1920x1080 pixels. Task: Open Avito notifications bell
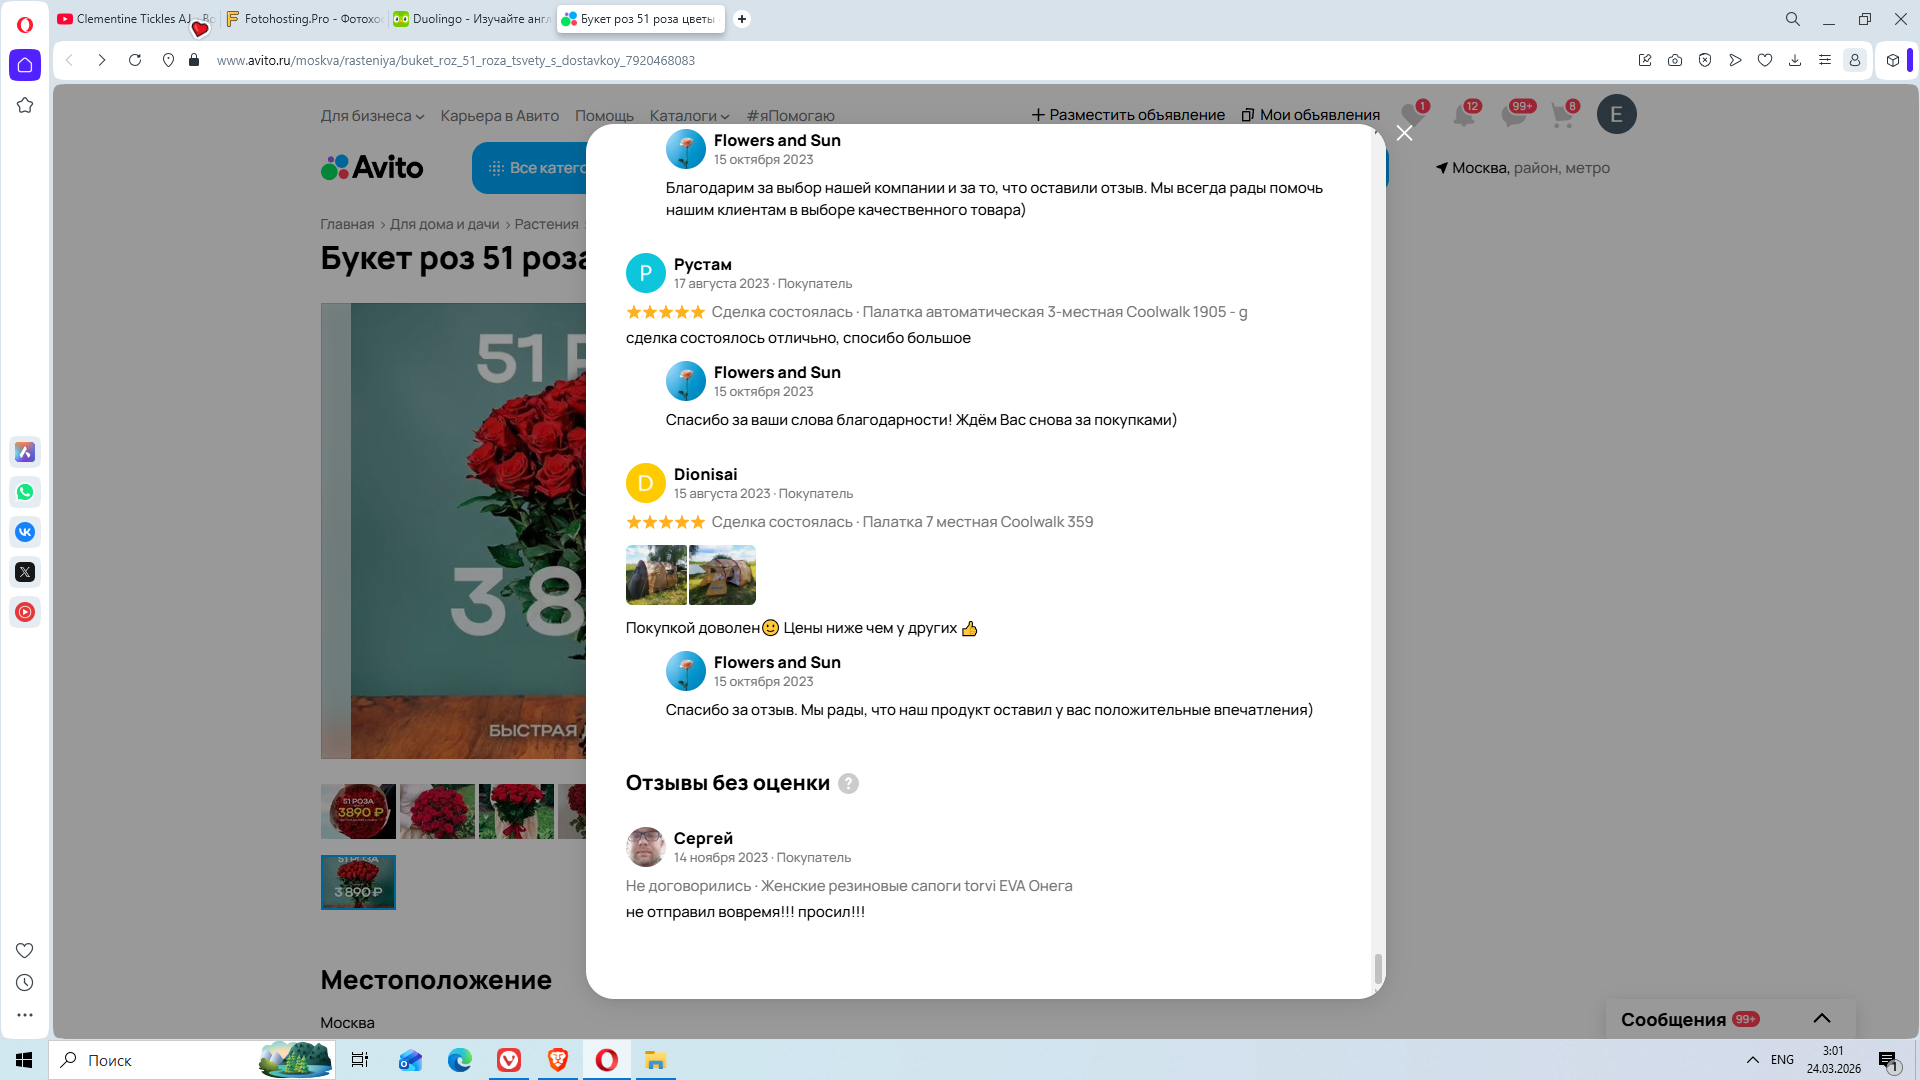[1464, 115]
